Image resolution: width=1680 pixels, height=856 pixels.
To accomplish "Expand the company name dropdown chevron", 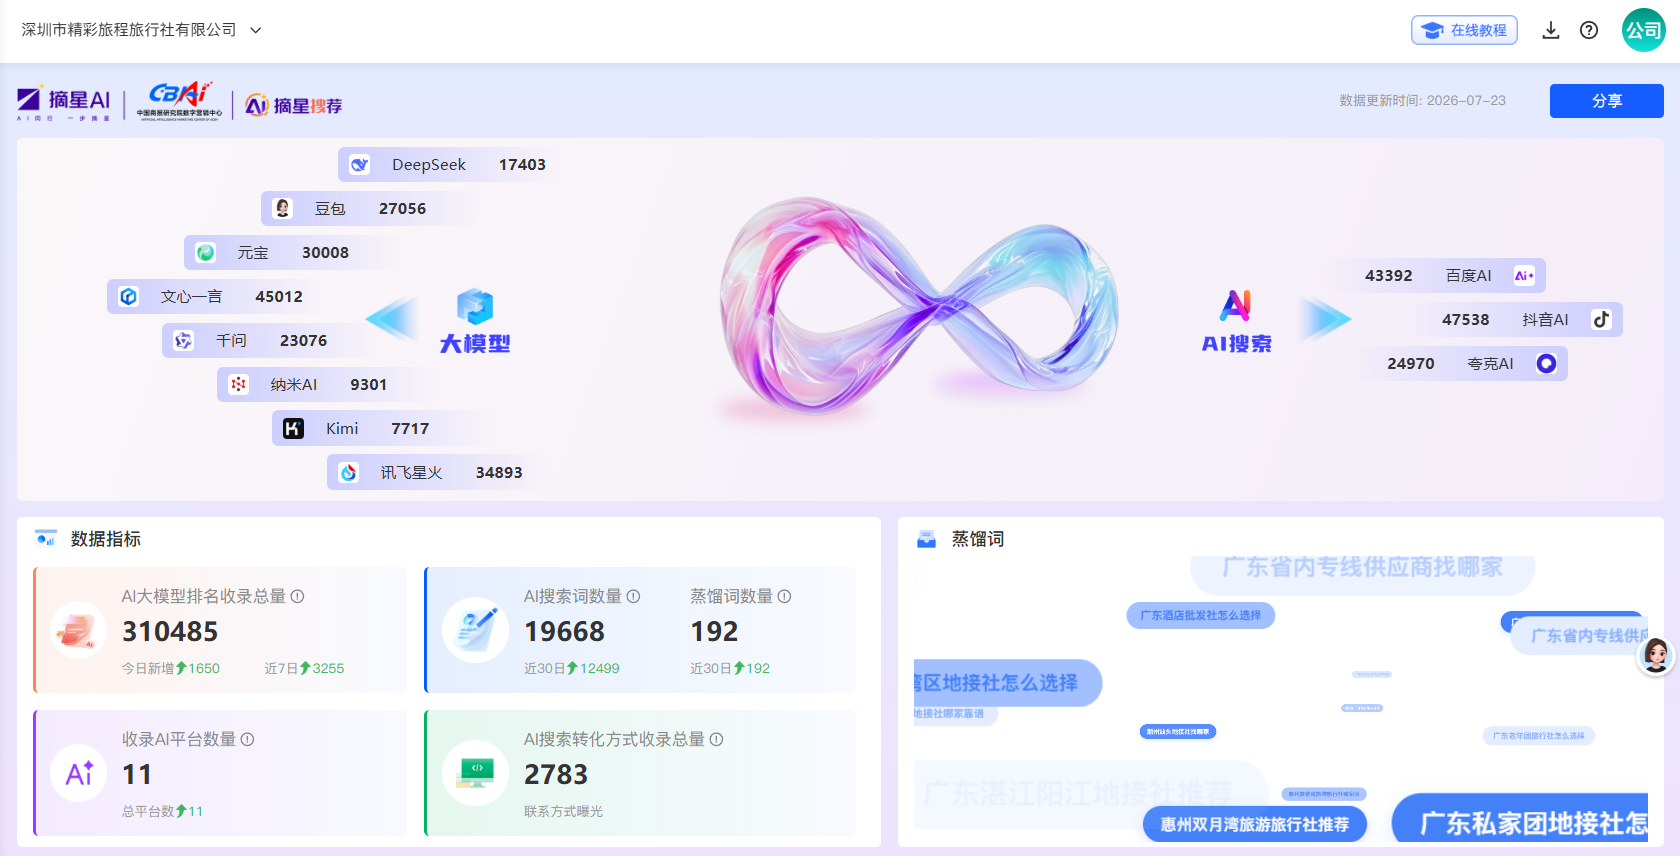I will pyautogui.click(x=256, y=30).
